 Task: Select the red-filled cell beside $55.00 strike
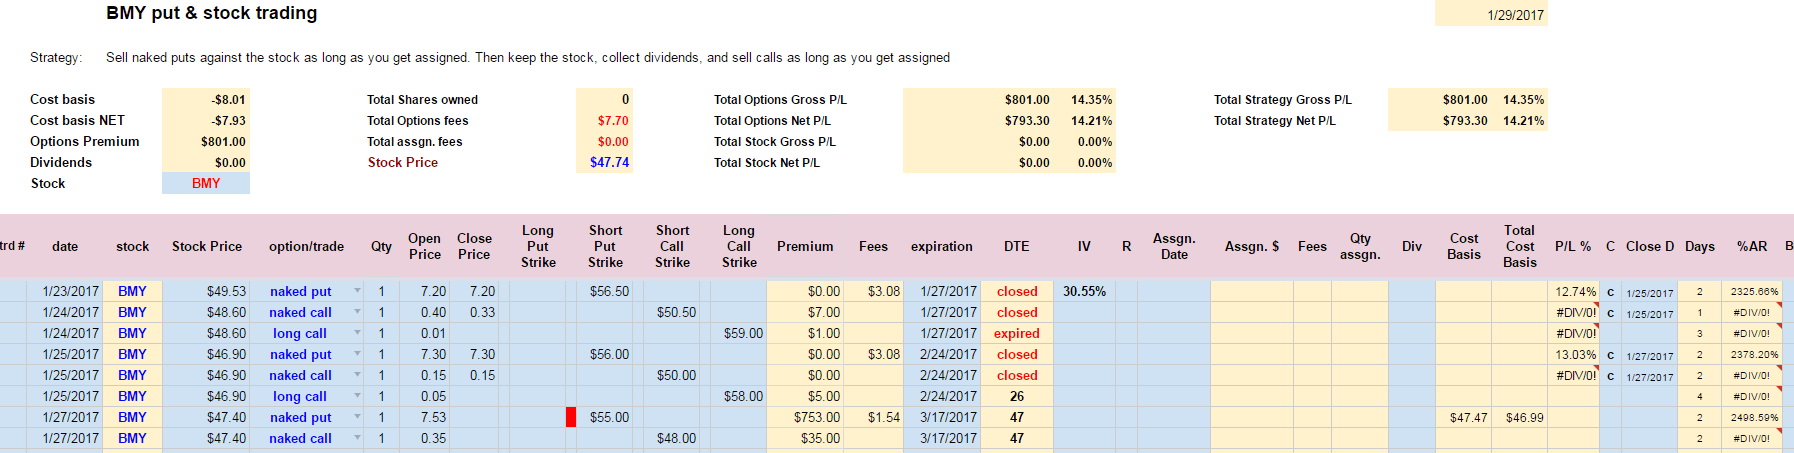pos(571,417)
